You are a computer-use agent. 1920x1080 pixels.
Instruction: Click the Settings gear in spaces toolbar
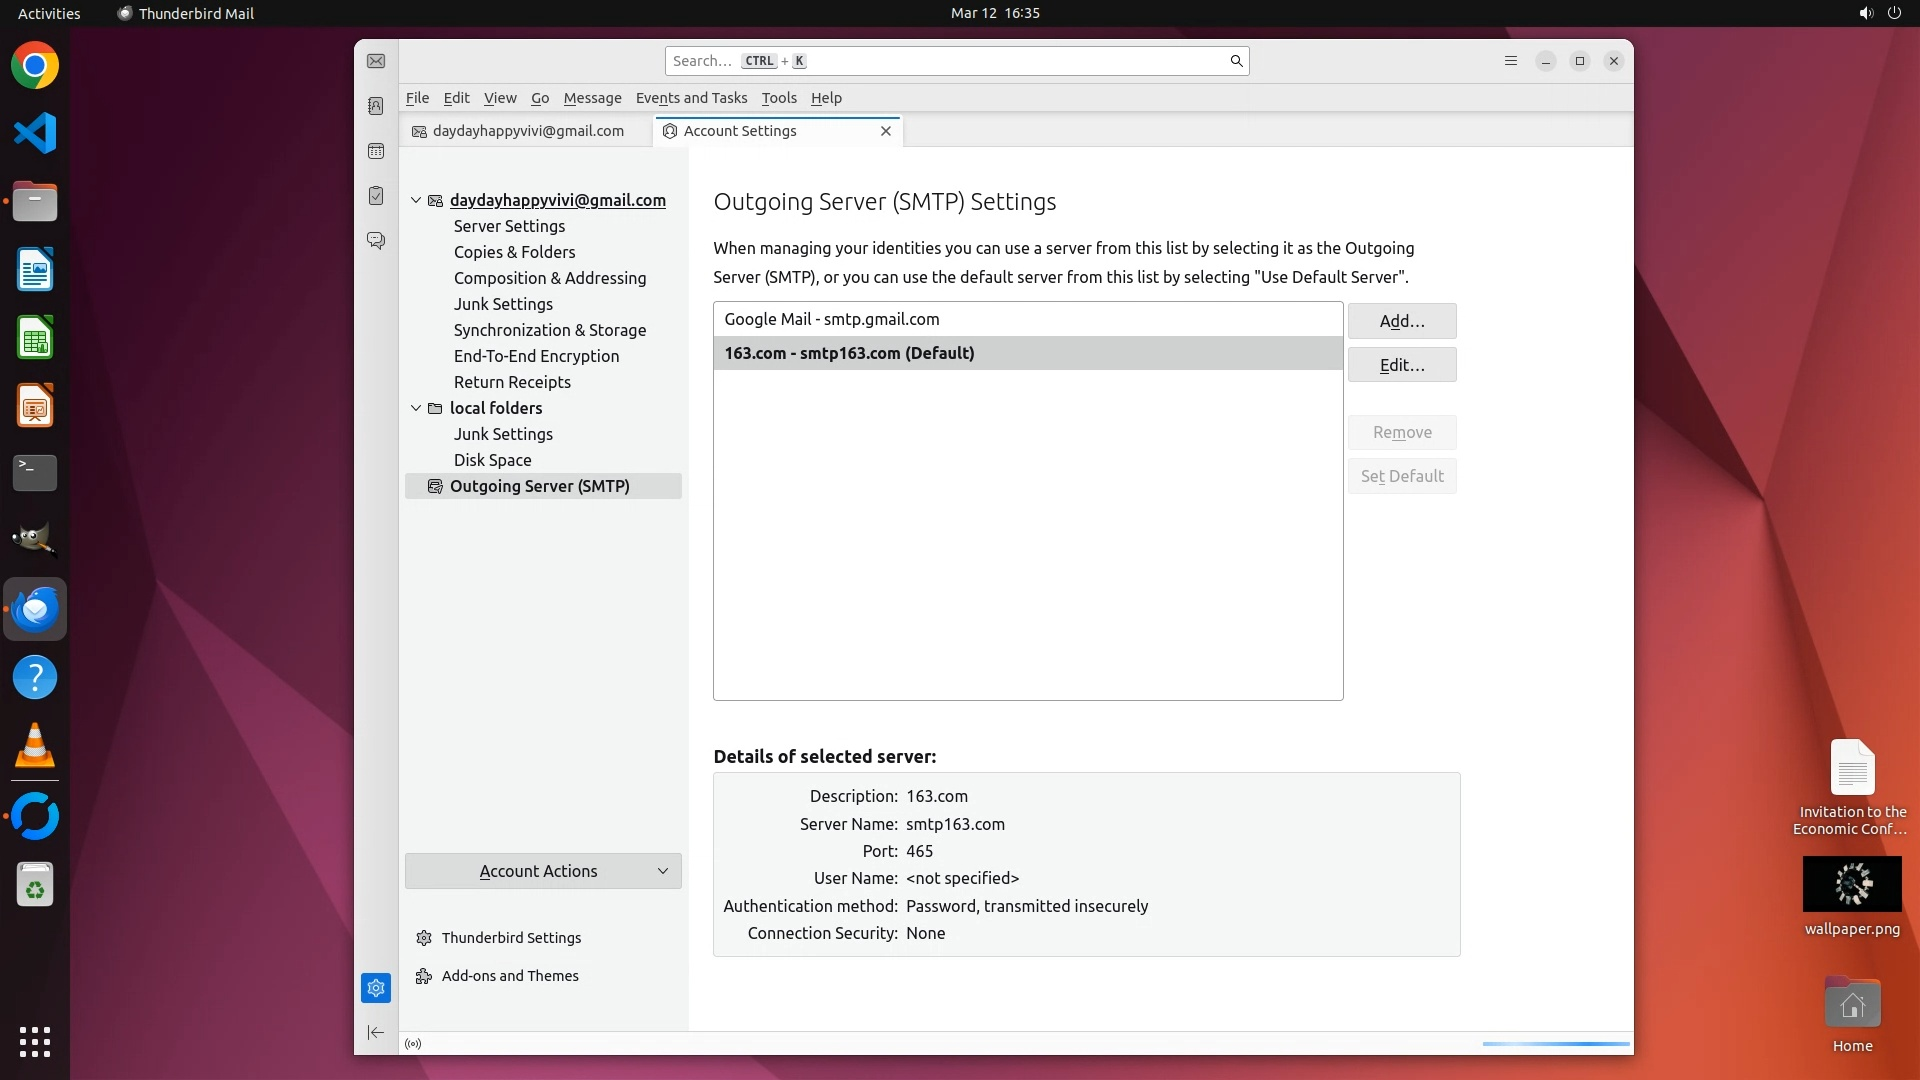[376, 988]
